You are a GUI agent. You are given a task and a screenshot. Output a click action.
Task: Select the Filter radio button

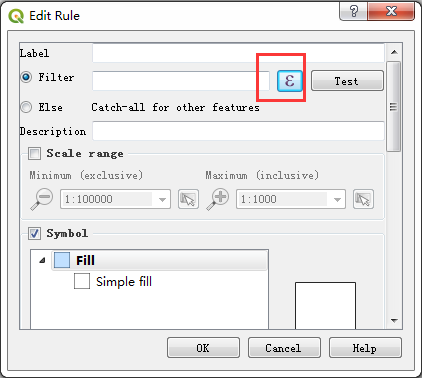pyautogui.click(x=26, y=77)
